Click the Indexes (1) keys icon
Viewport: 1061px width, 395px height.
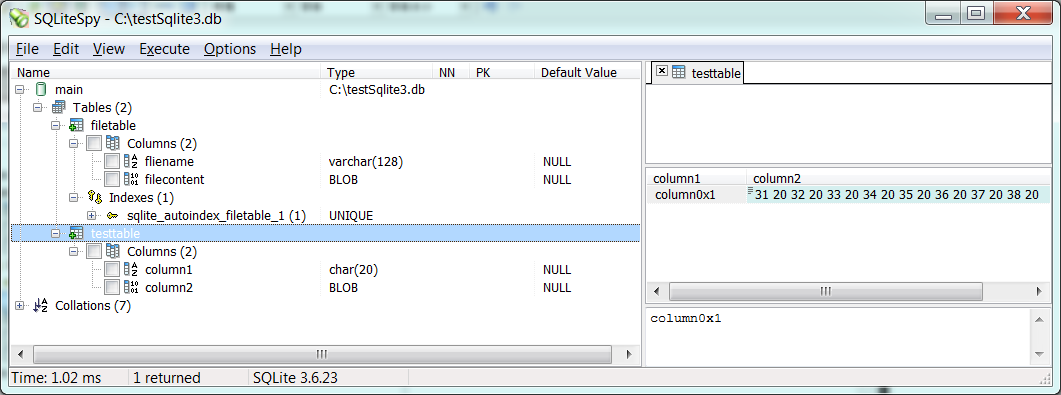tap(95, 198)
